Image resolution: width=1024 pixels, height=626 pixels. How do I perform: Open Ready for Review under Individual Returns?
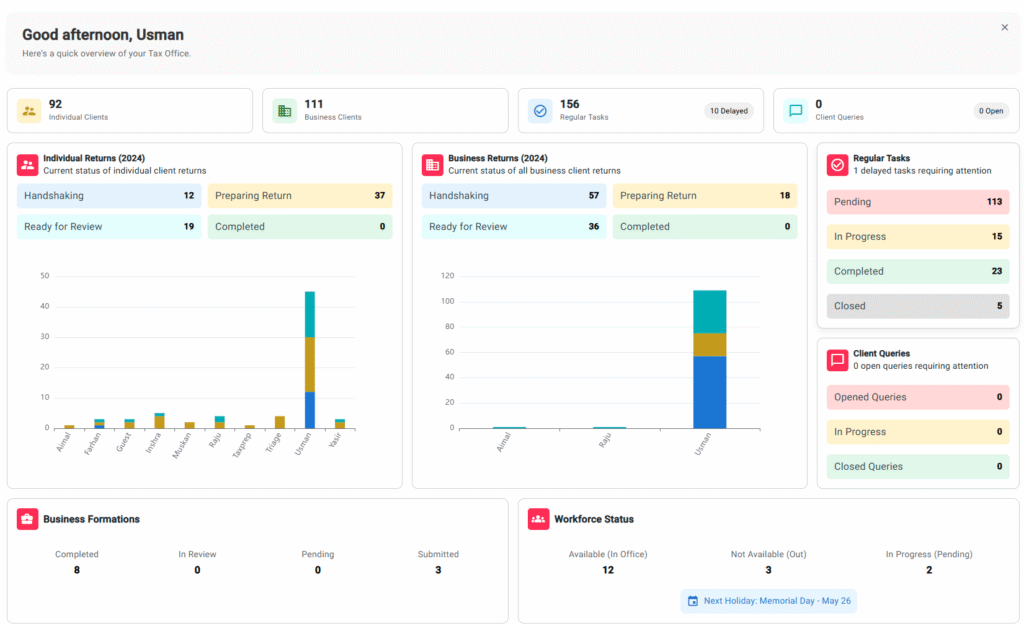pyautogui.click(x=109, y=227)
